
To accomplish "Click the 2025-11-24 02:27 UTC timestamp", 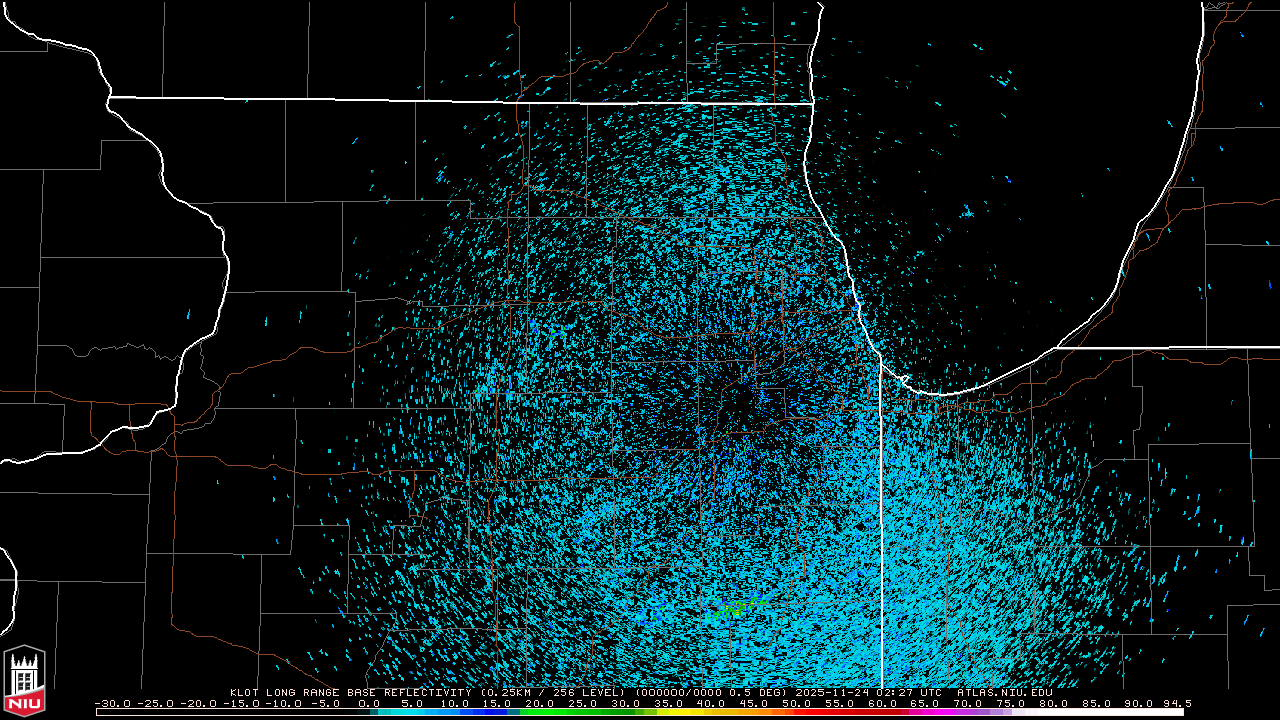I will click(x=868, y=692).
